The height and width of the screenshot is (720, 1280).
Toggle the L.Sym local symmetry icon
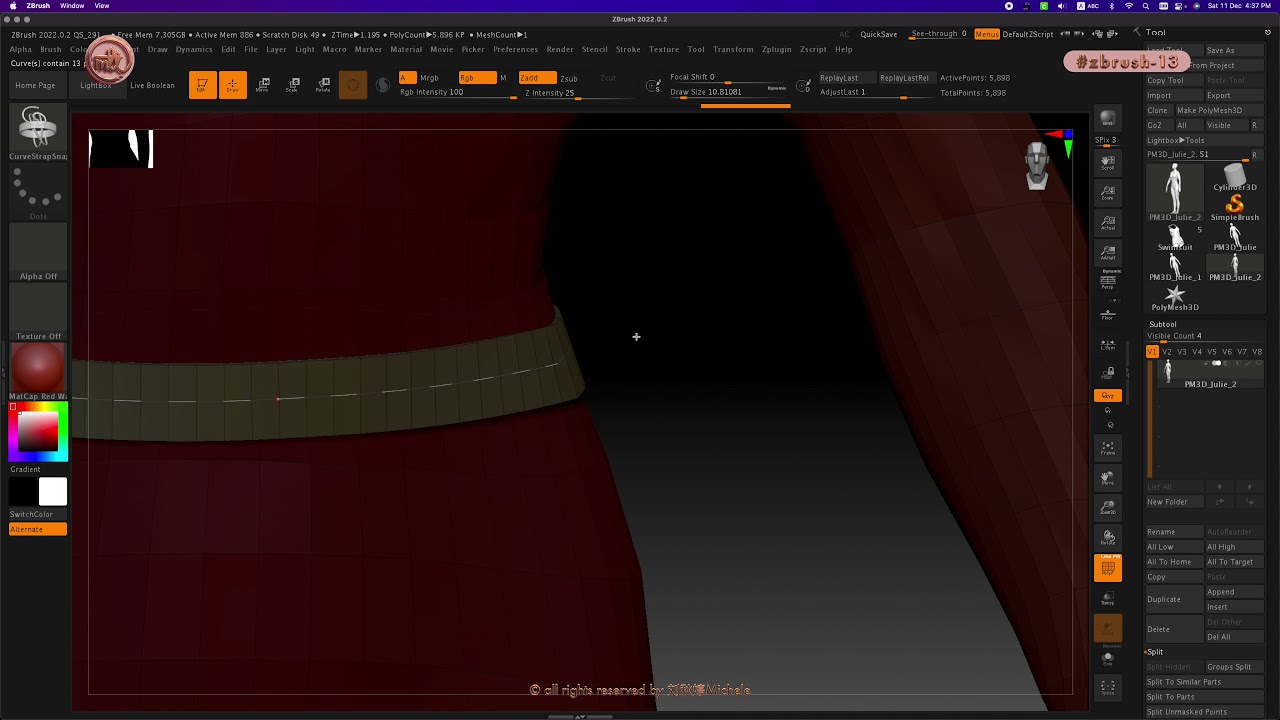(1107, 344)
